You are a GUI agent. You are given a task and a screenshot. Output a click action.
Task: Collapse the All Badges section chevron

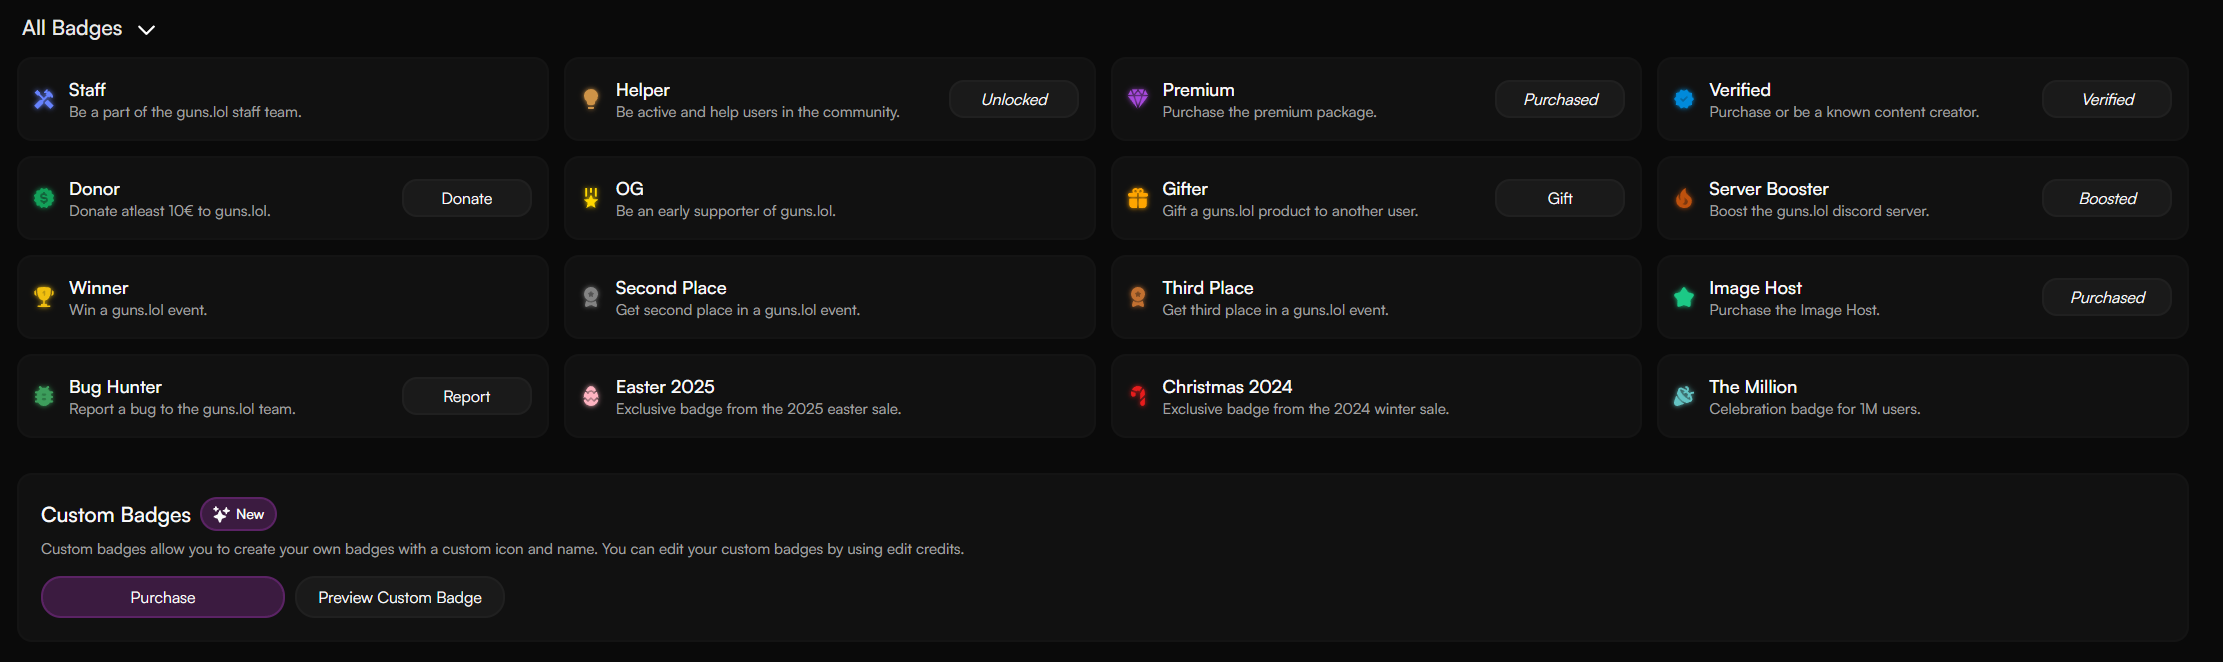147,30
